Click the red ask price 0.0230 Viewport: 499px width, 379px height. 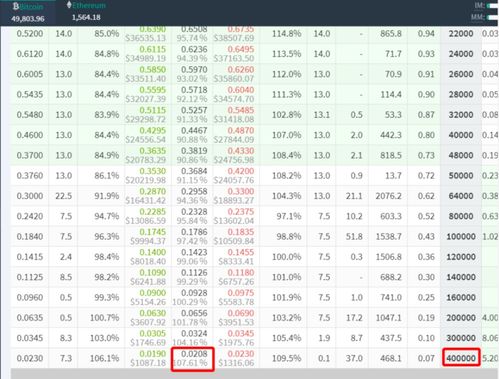pyautogui.click(x=241, y=354)
